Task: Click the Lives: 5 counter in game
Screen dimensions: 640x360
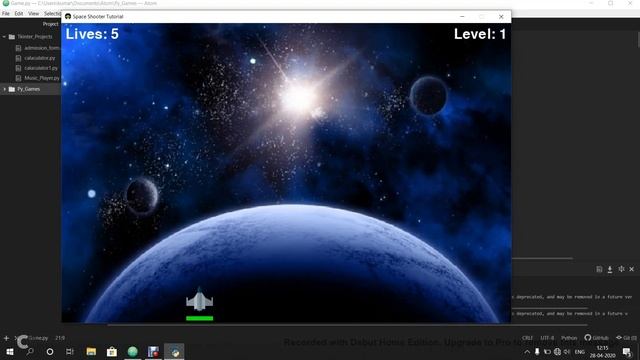Action: tap(92, 34)
